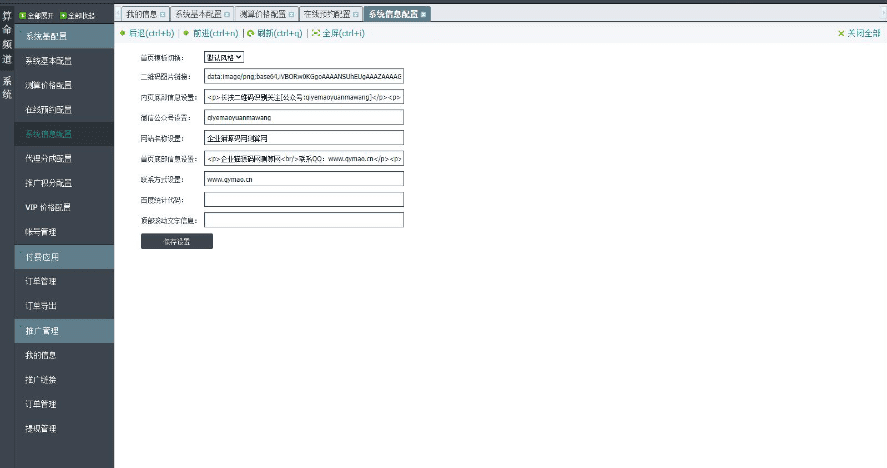Select the 系统 vertical channel in the far-left strip
The width and height of the screenshot is (887, 468).
(7, 88)
